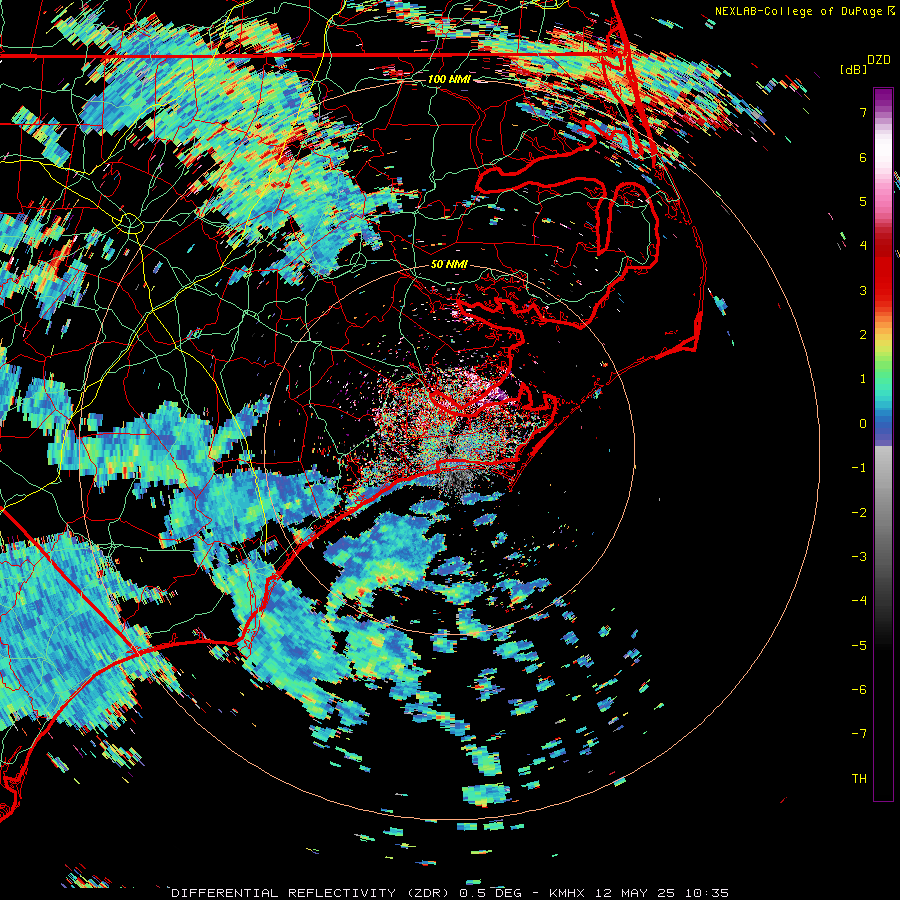Click the -4 value on the color scale

point(859,601)
